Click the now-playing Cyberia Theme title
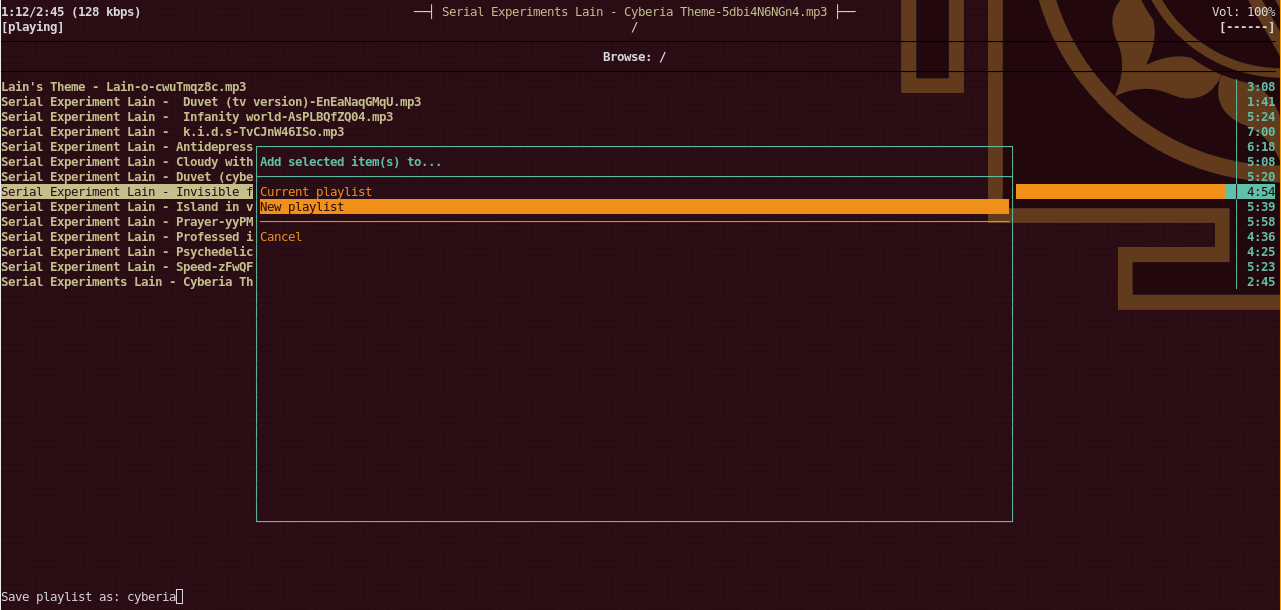 [634, 12]
